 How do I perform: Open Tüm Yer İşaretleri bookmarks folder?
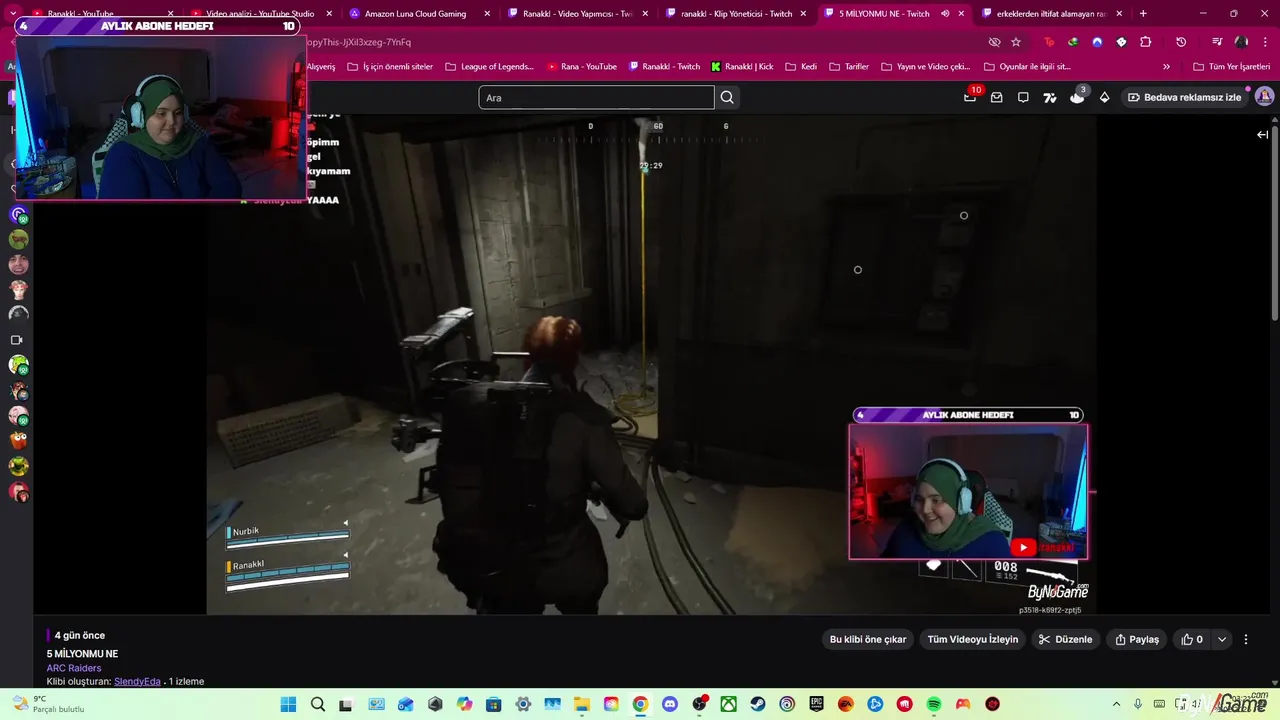coord(1231,67)
